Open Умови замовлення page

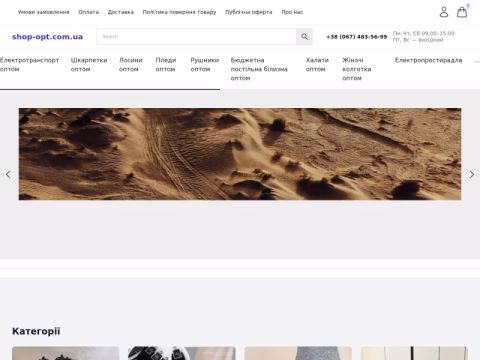point(43,12)
